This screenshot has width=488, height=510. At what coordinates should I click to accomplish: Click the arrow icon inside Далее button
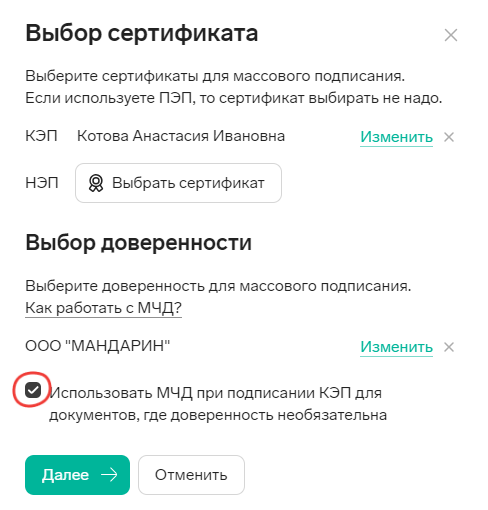[x=109, y=475]
